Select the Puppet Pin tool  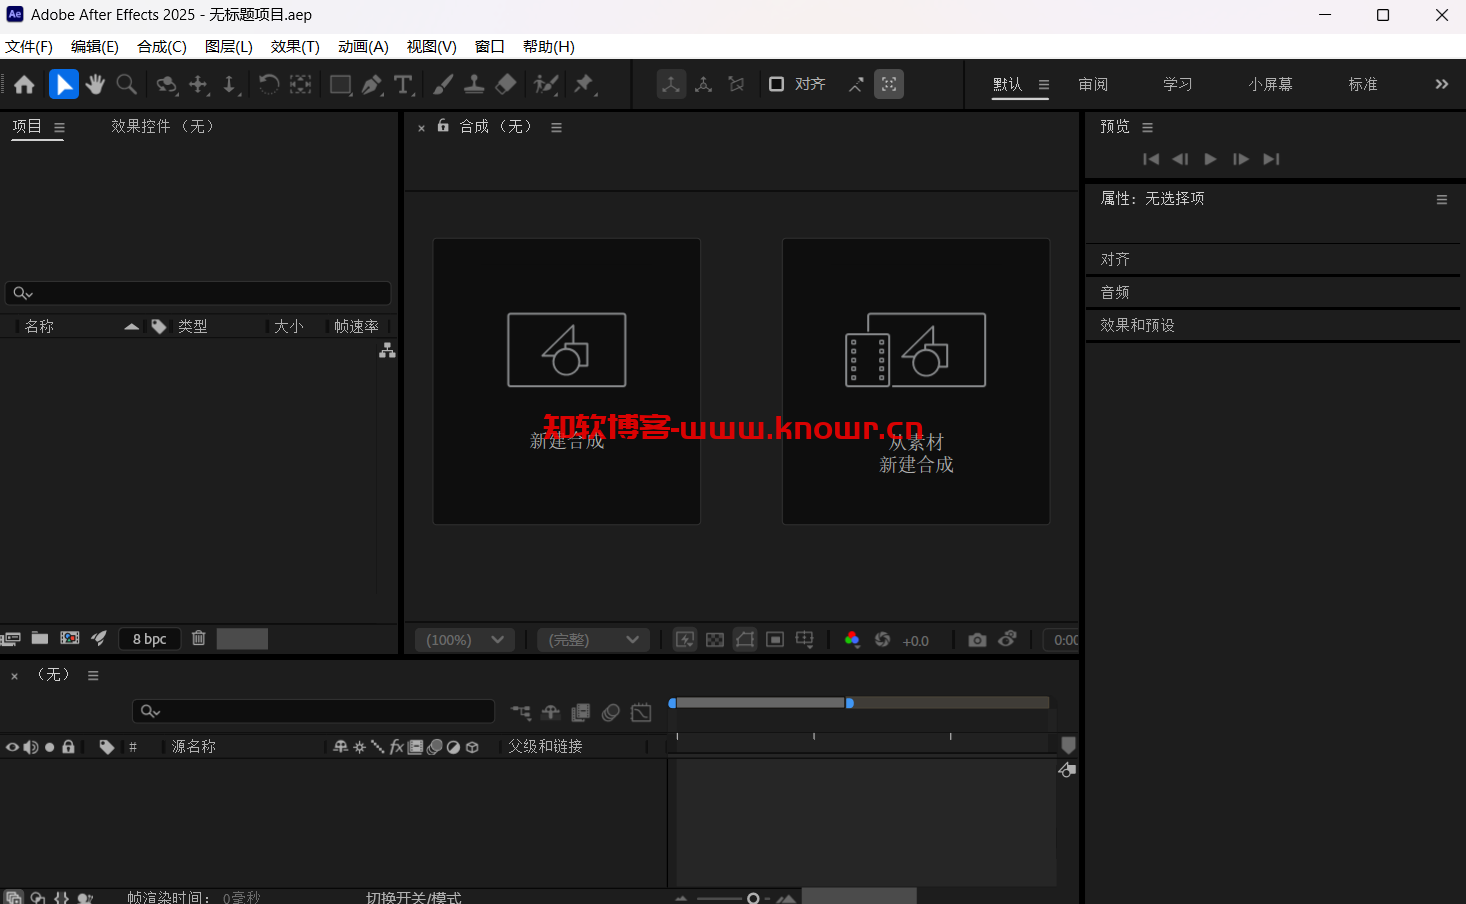tap(585, 85)
